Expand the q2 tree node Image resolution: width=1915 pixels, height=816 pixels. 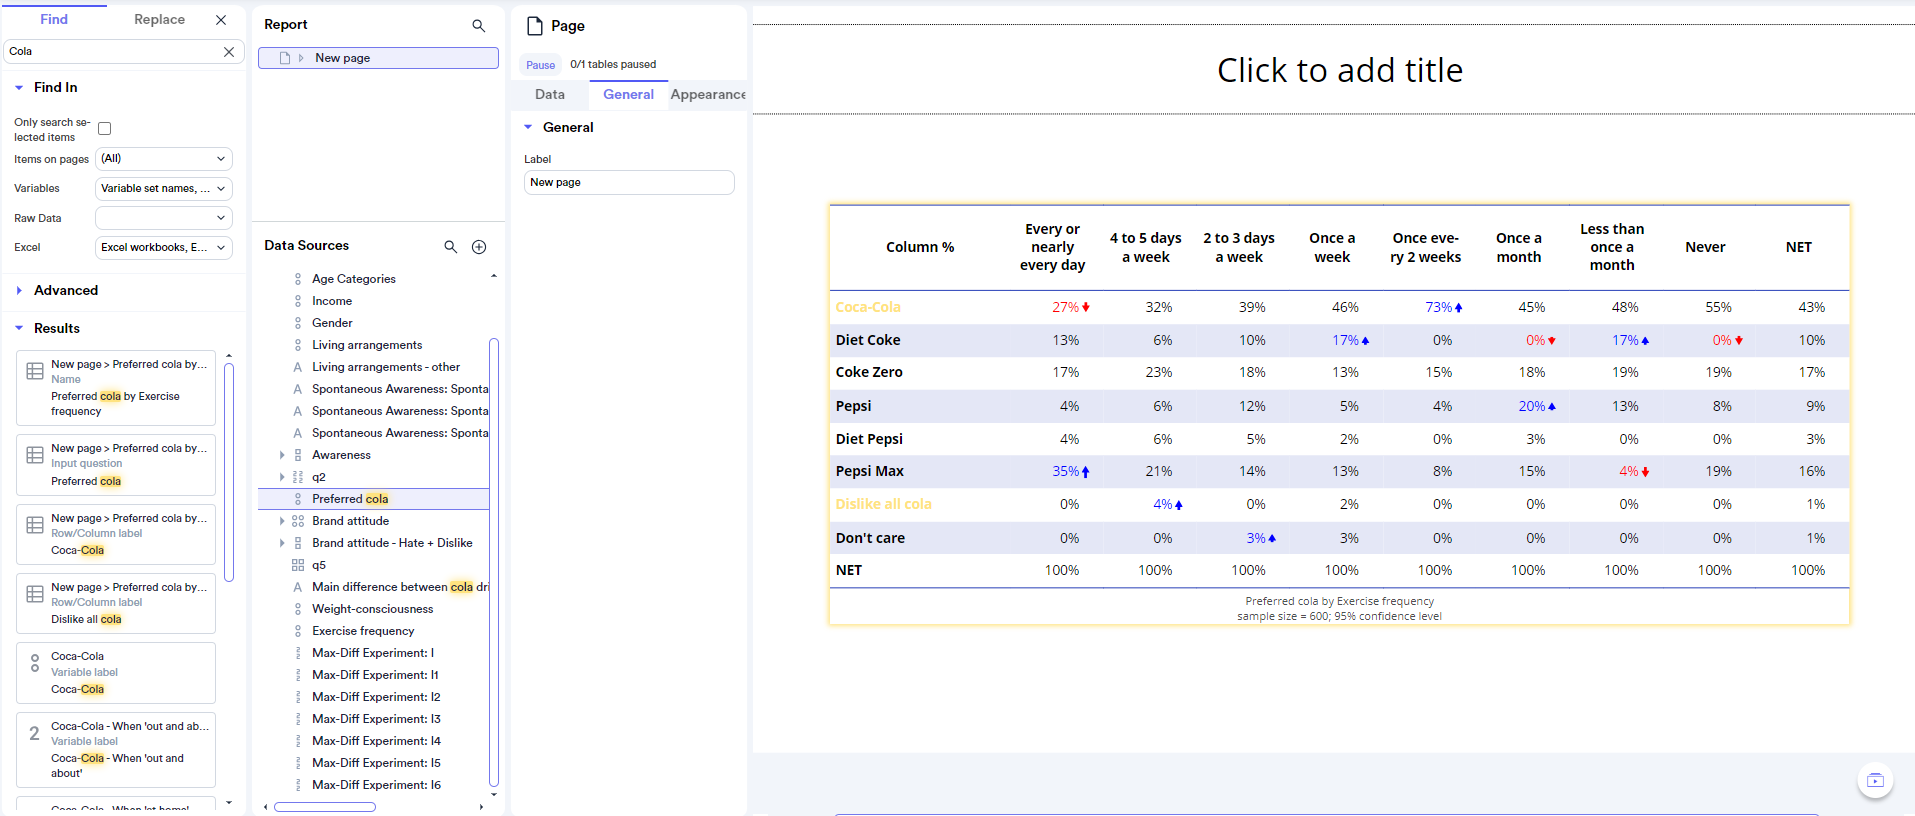pos(282,477)
